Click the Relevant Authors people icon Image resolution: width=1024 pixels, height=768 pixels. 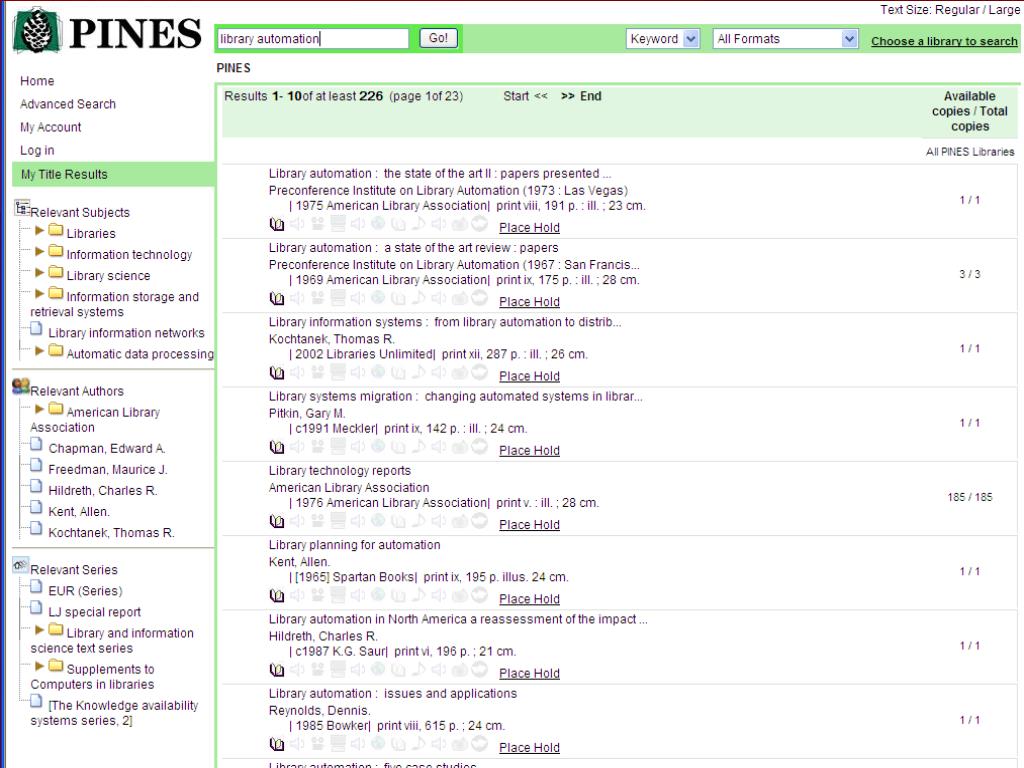click(x=20, y=387)
